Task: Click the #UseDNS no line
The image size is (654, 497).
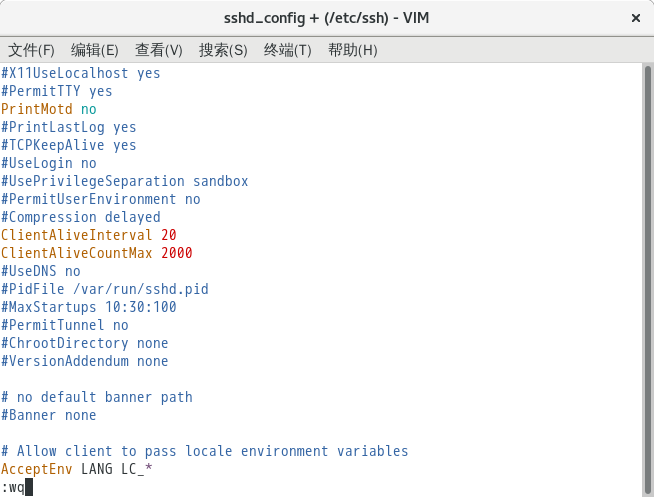Action: point(41,271)
